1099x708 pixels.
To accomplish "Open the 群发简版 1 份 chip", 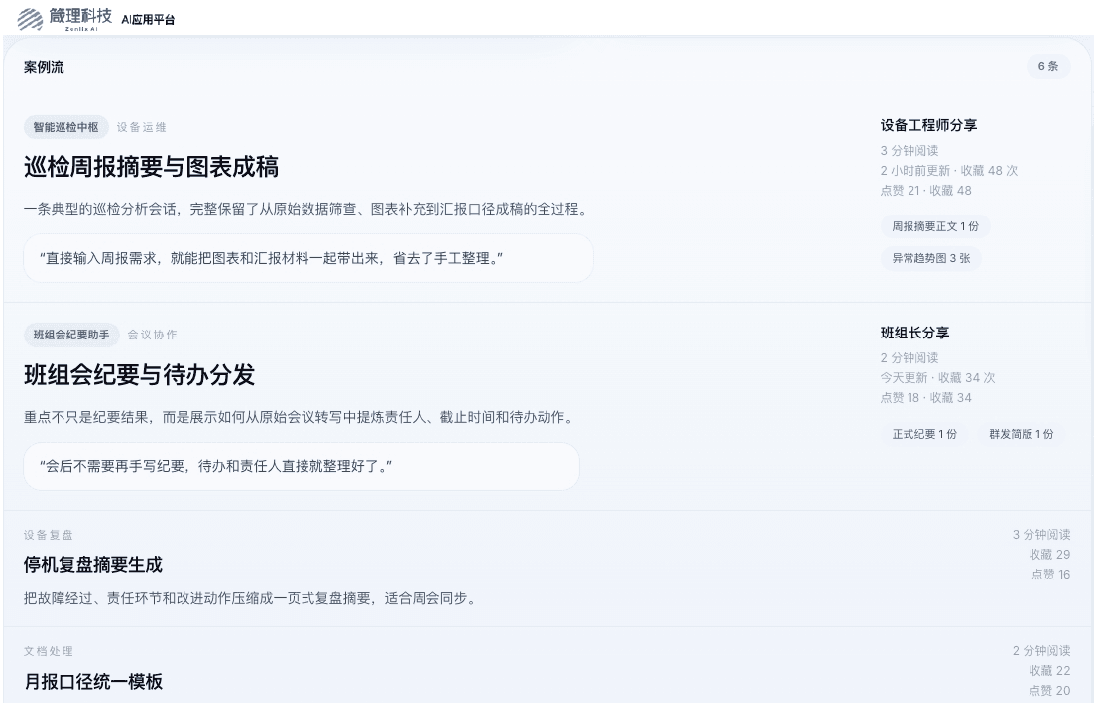I will point(1021,434).
